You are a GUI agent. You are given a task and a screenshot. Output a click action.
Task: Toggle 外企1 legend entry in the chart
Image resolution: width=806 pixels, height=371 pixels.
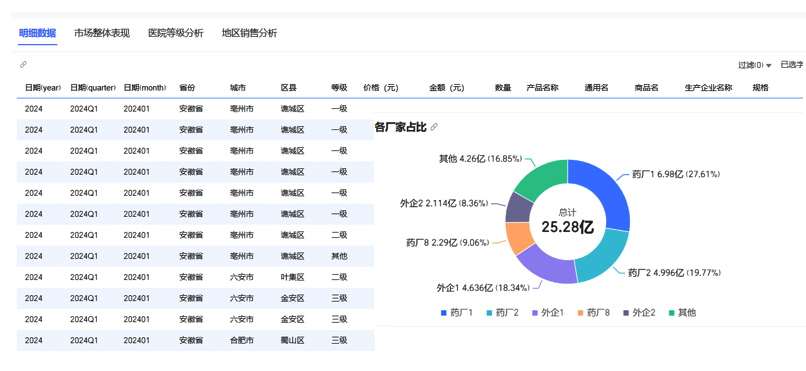[547, 312]
